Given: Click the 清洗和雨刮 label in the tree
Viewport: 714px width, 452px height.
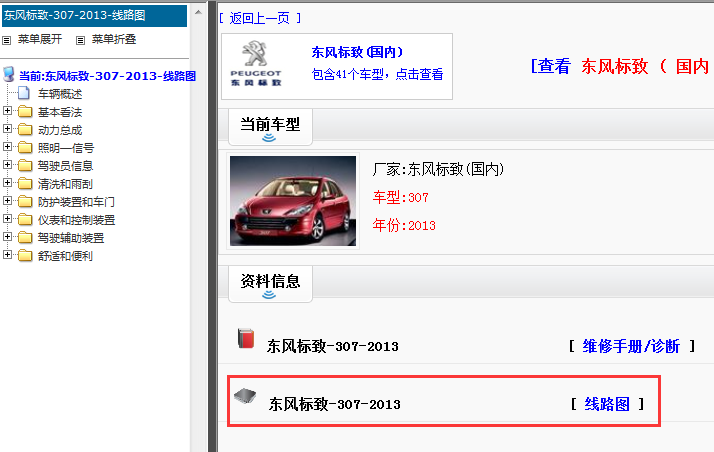Looking at the screenshot, I should (66, 184).
